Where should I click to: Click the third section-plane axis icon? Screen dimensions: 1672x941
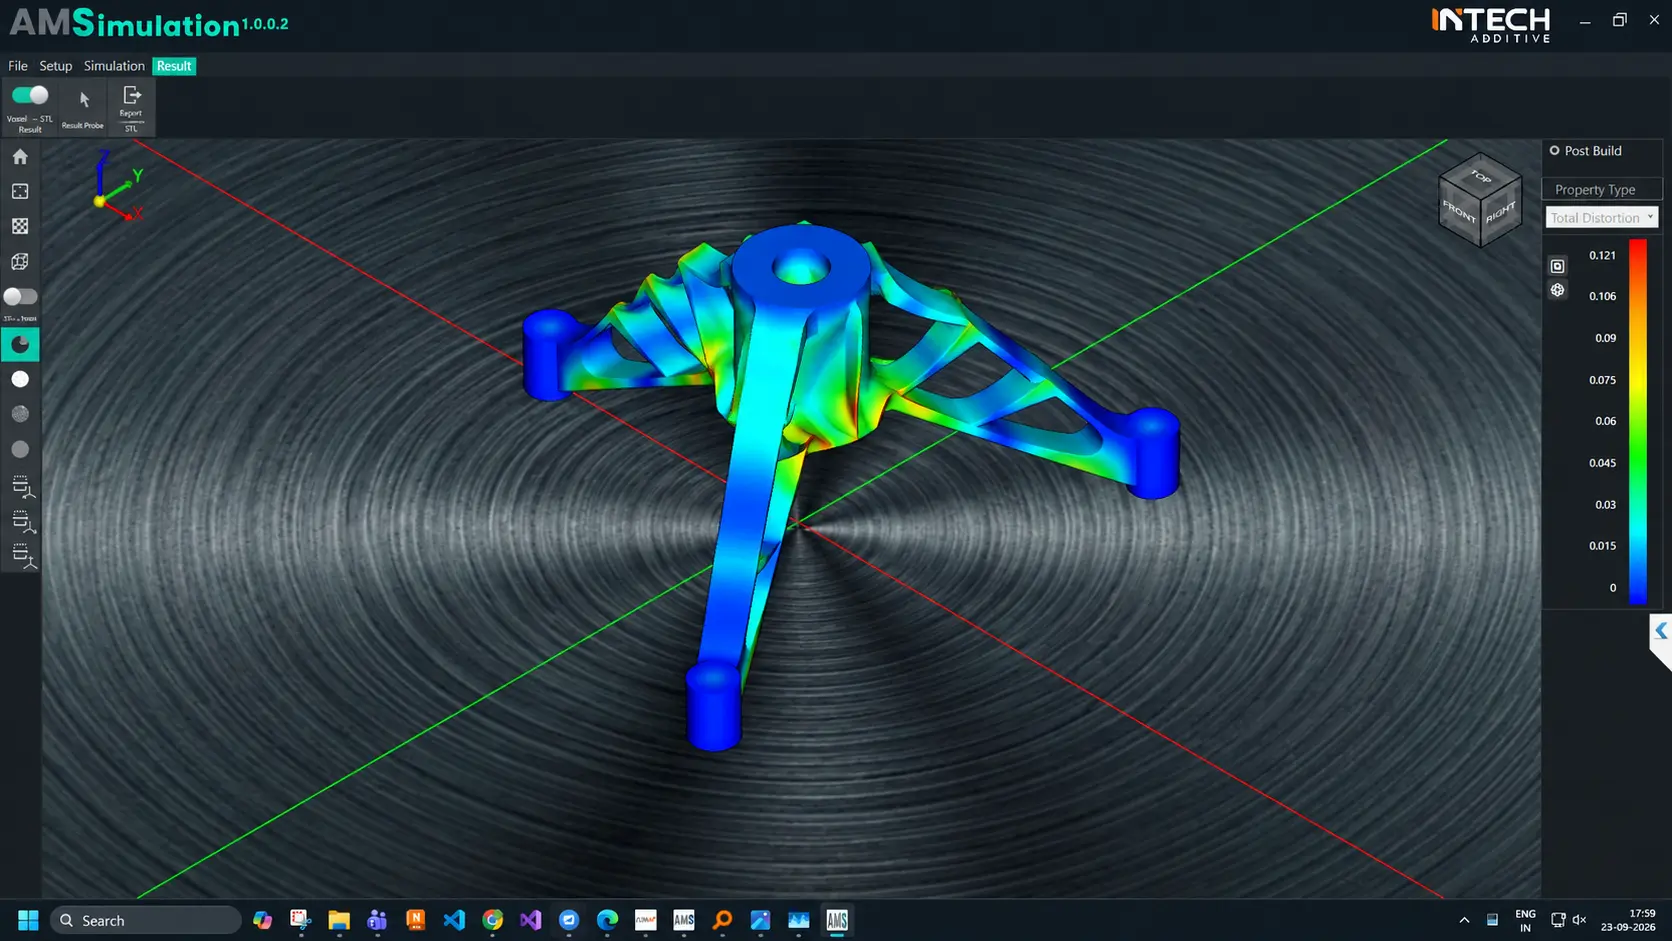coord(23,556)
